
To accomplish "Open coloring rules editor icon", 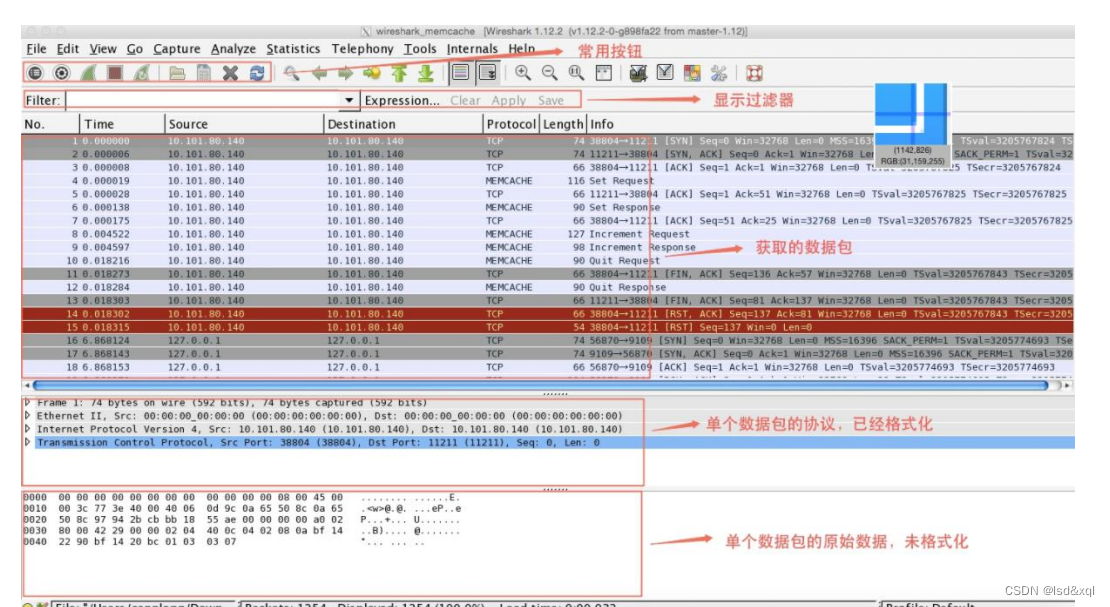I will (x=692, y=73).
